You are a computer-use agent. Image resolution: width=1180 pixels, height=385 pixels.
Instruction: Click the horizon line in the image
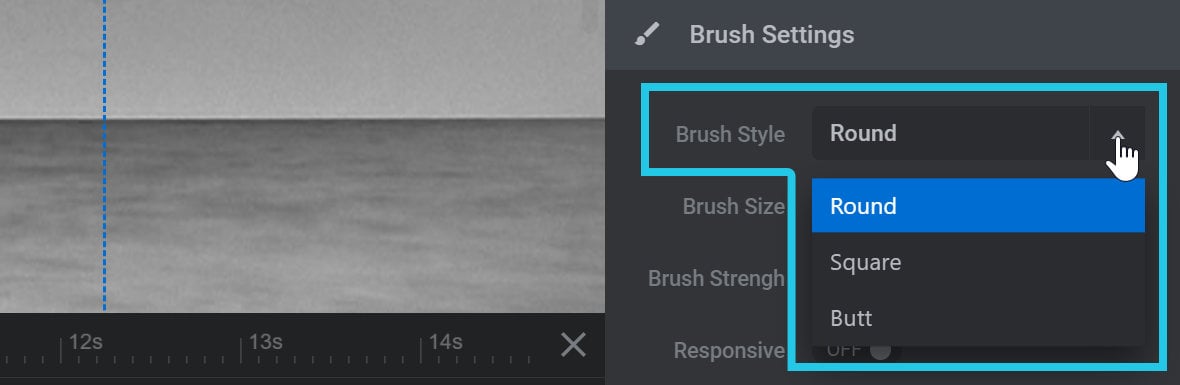[303, 119]
